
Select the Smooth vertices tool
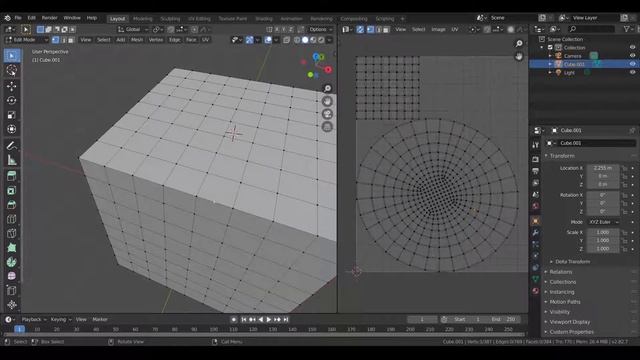tap(12, 276)
